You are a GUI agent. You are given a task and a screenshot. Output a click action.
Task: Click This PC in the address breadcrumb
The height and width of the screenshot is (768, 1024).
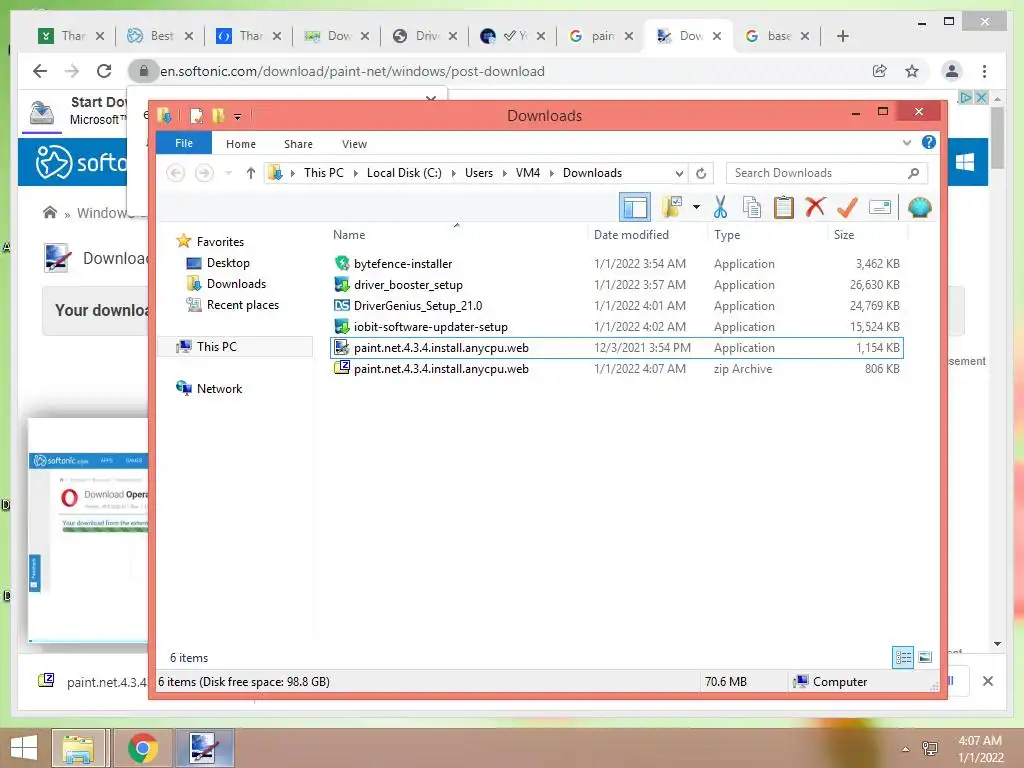pyautogui.click(x=323, y=173)
